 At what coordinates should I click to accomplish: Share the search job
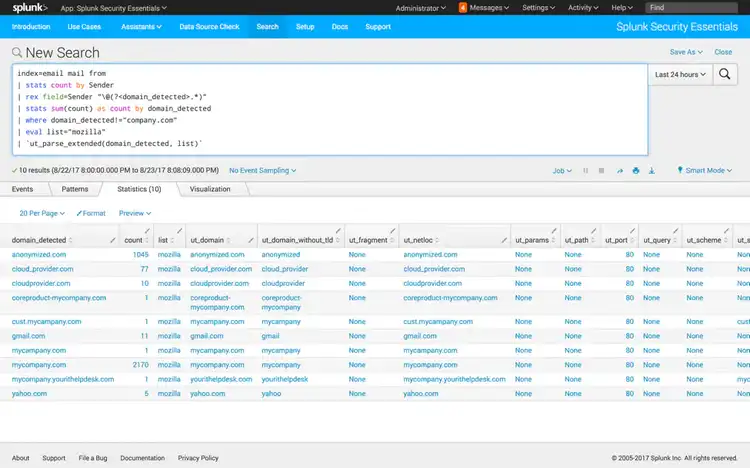click(x=619, y=171)
